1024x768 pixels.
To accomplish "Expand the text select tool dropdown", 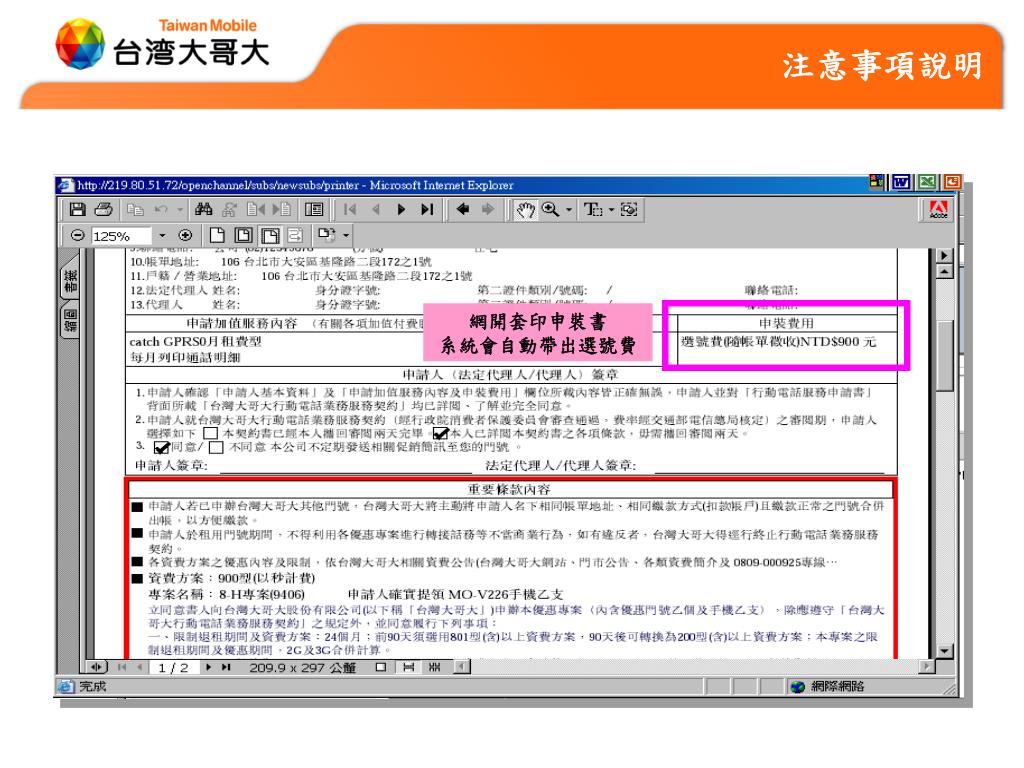I will pos(611,210).
